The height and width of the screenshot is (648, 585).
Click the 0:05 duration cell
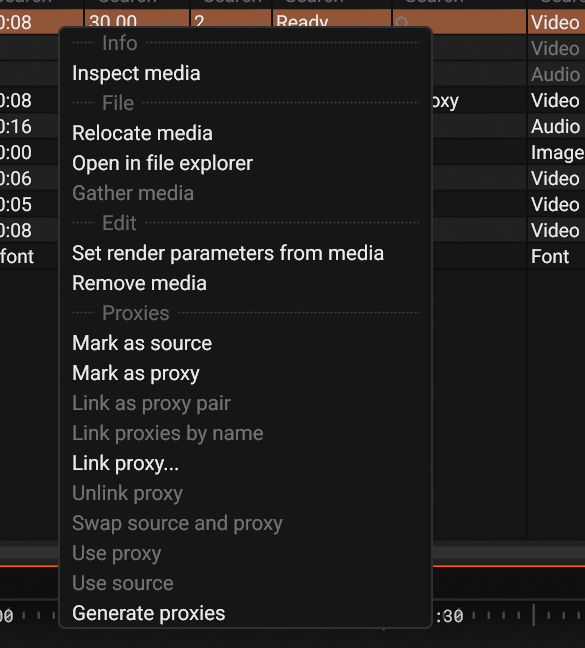point(29,205)
